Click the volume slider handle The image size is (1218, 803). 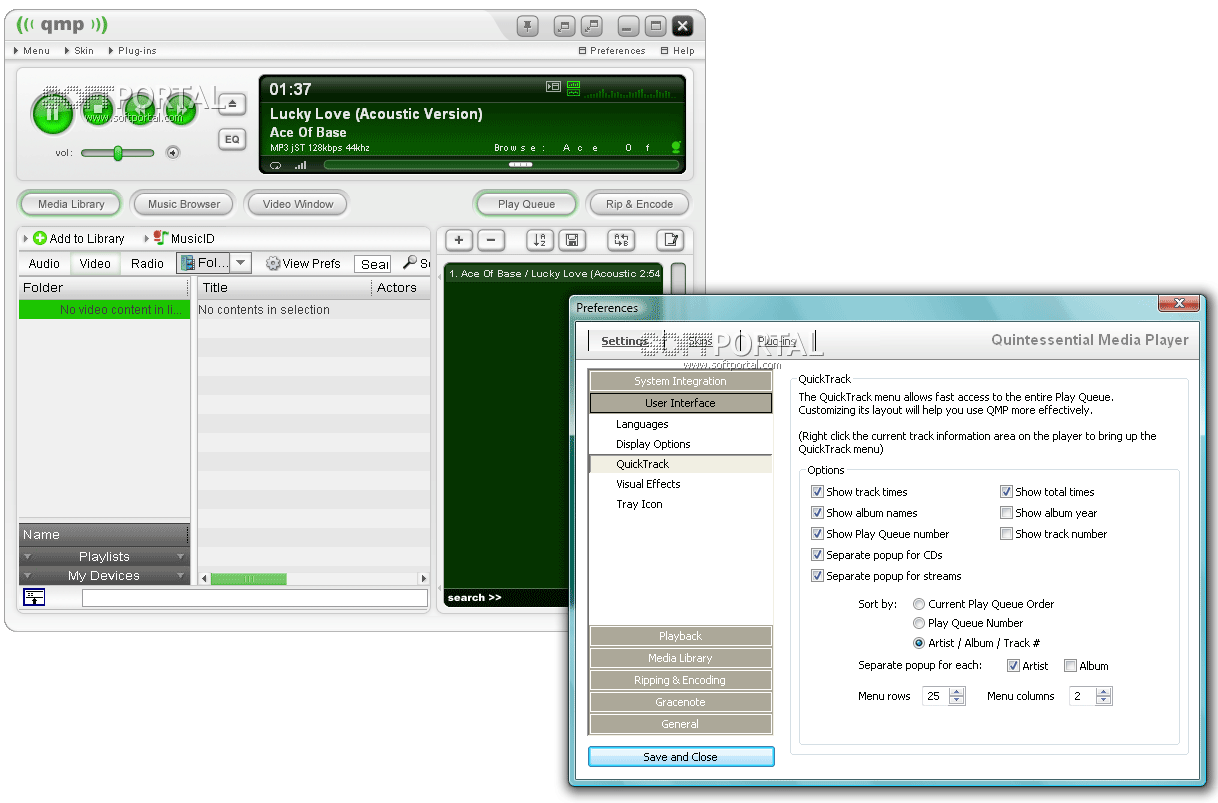click(x=117, y=153)
